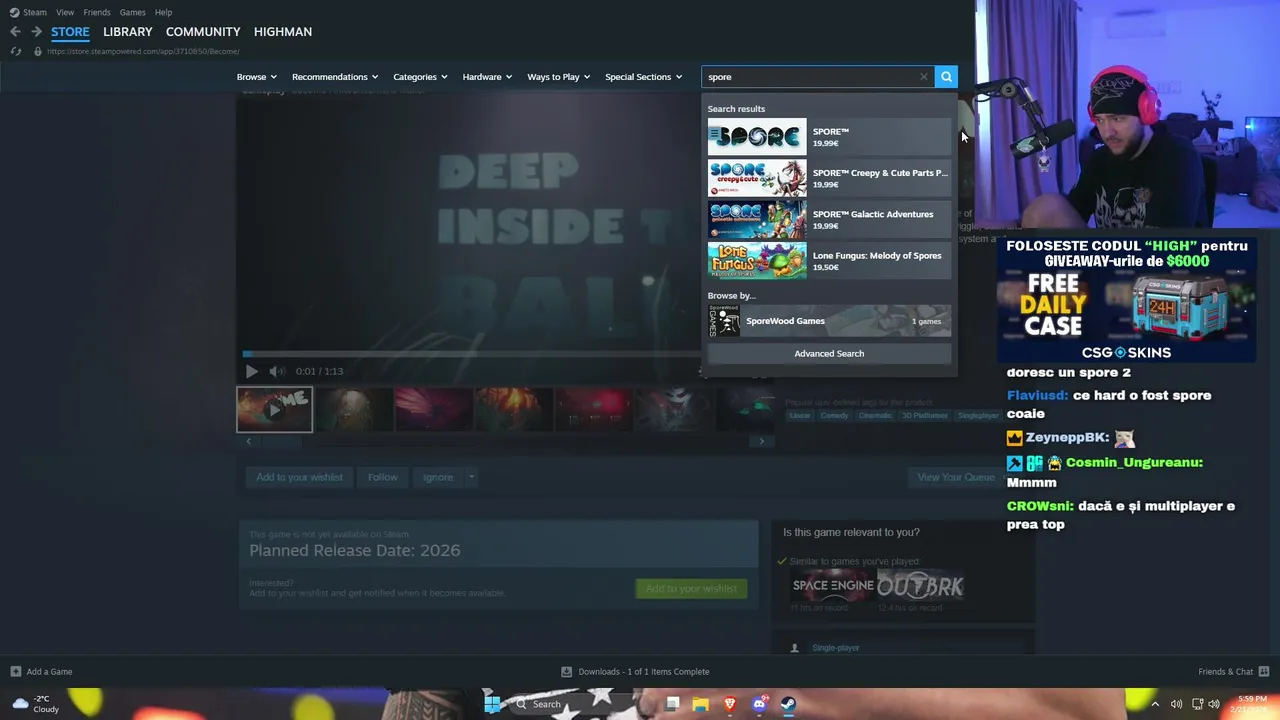Click the Follow button

coord(382,477)
